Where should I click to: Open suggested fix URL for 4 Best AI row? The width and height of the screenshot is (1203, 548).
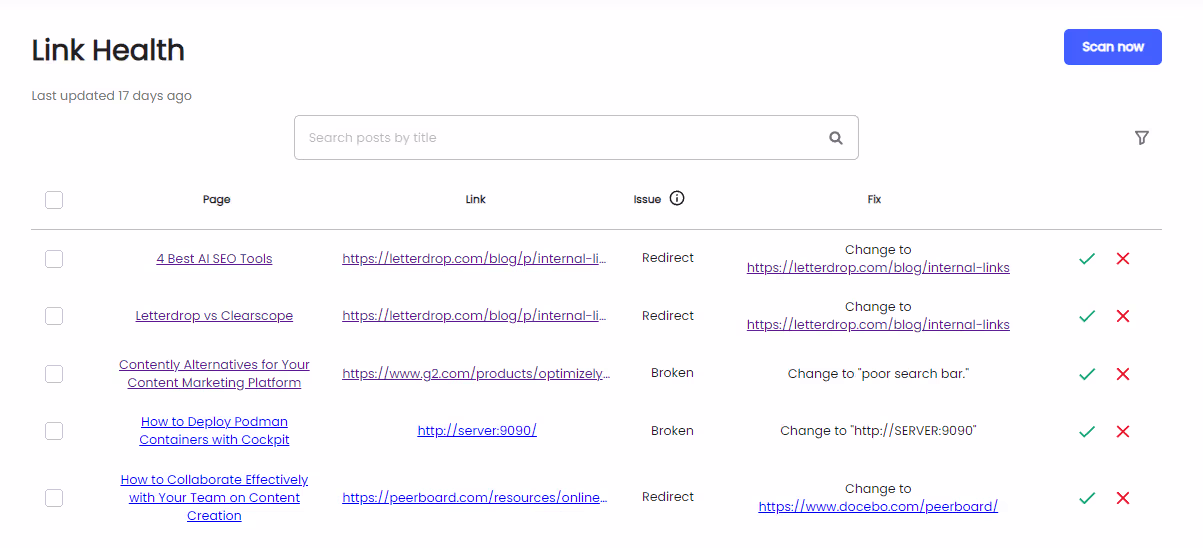click(x=878, y=268)
